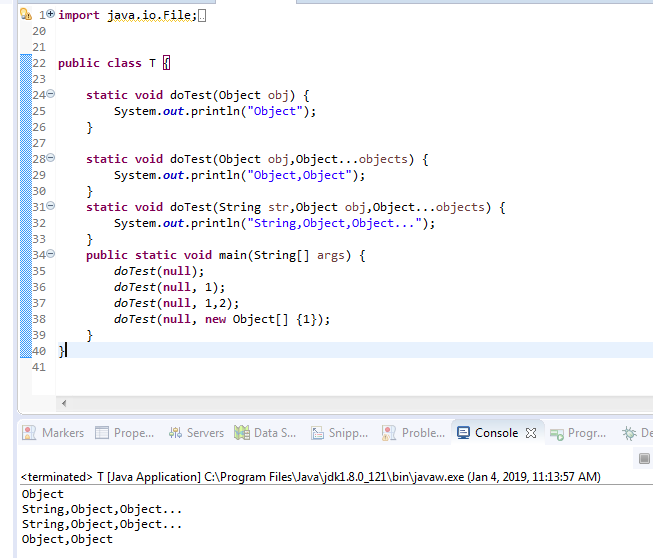
Task: Click the 'Object,Object' console output line
Action: 67,539
